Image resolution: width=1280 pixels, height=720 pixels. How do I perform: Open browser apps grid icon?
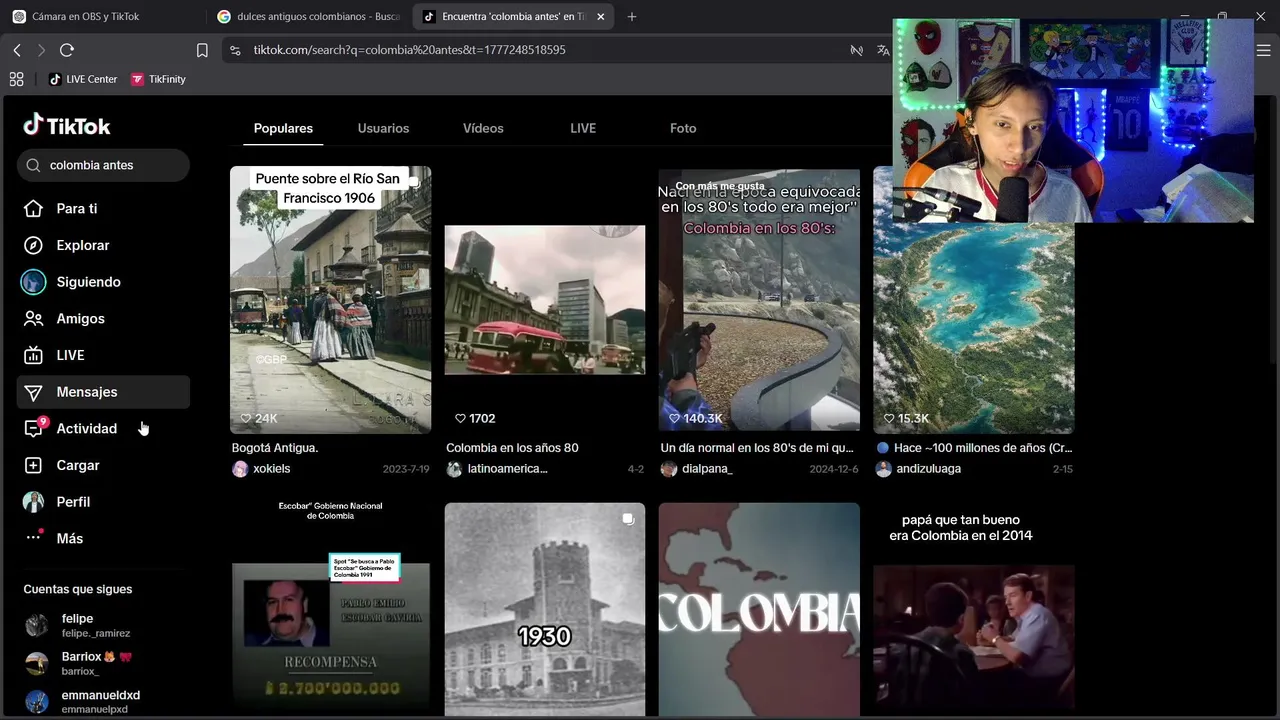(x=16, y=79)
